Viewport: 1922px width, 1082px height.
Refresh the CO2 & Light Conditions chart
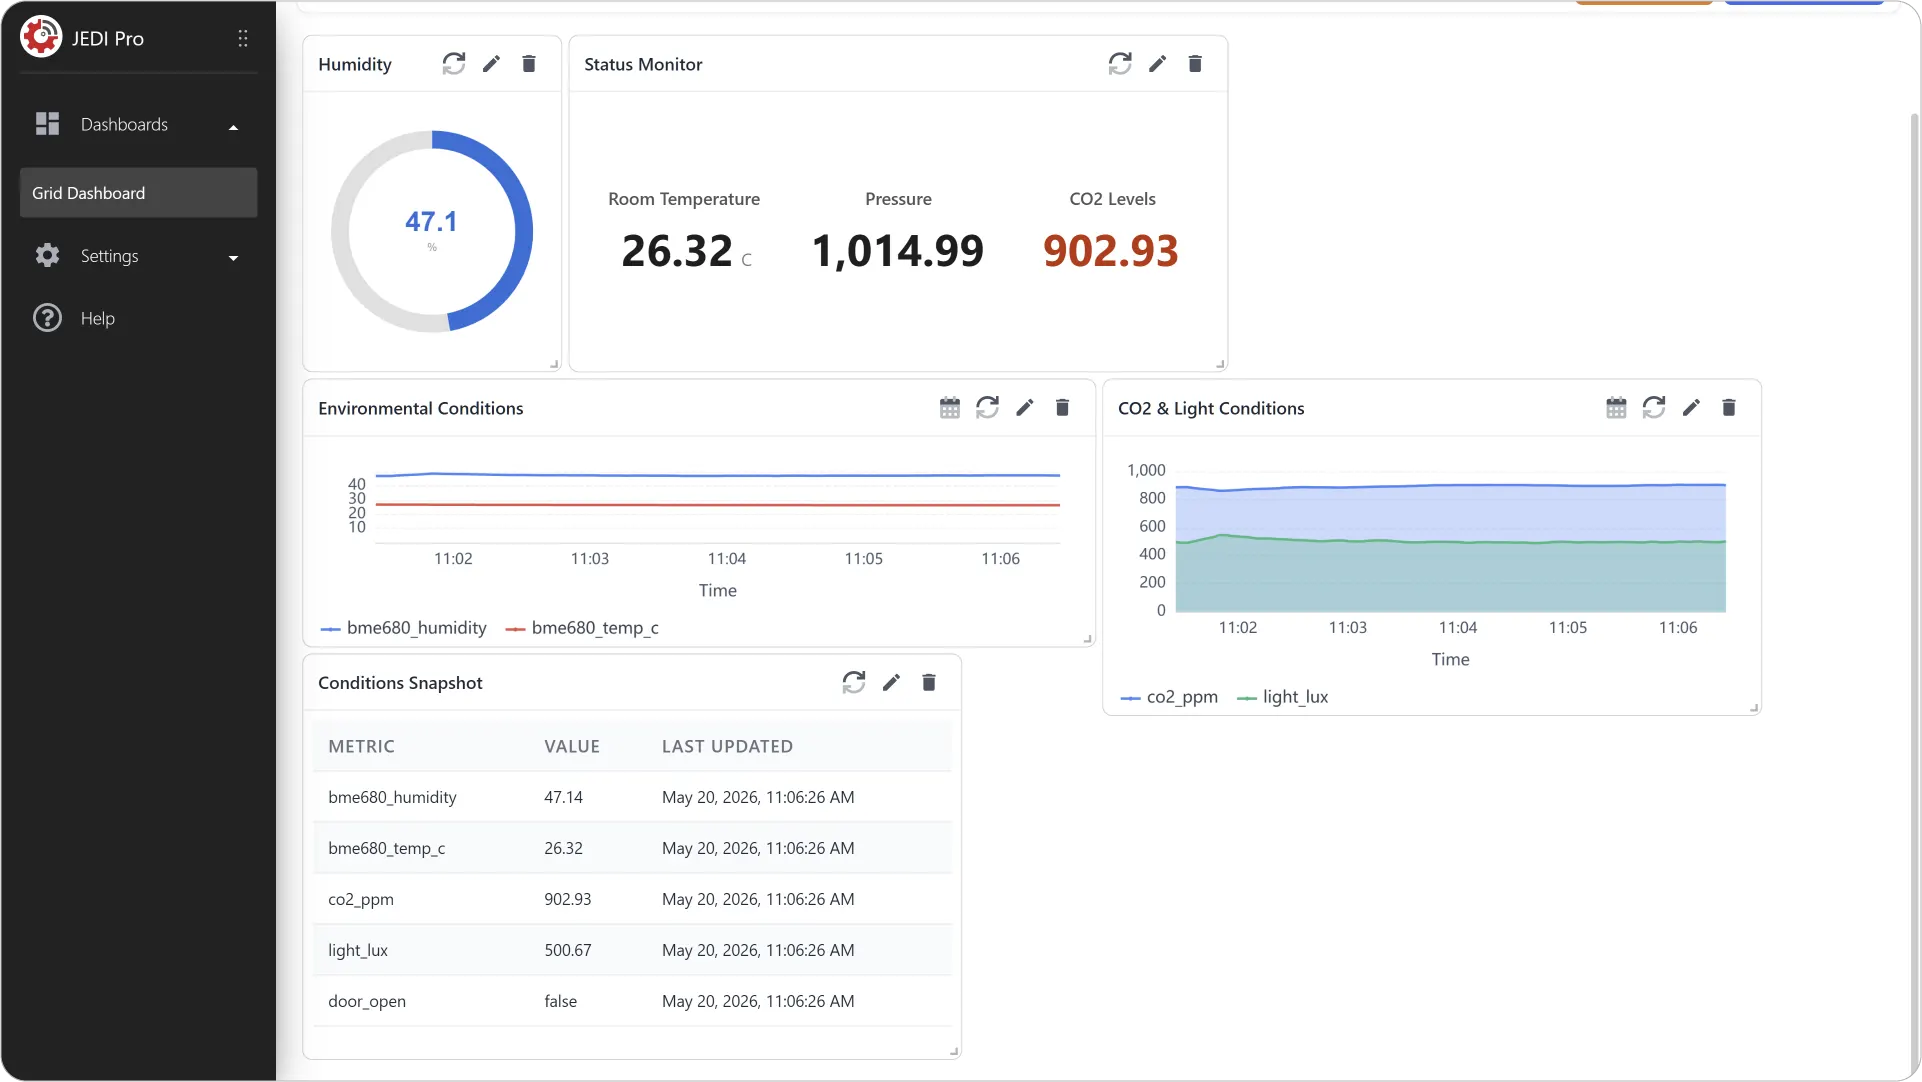click(1654, 408)
